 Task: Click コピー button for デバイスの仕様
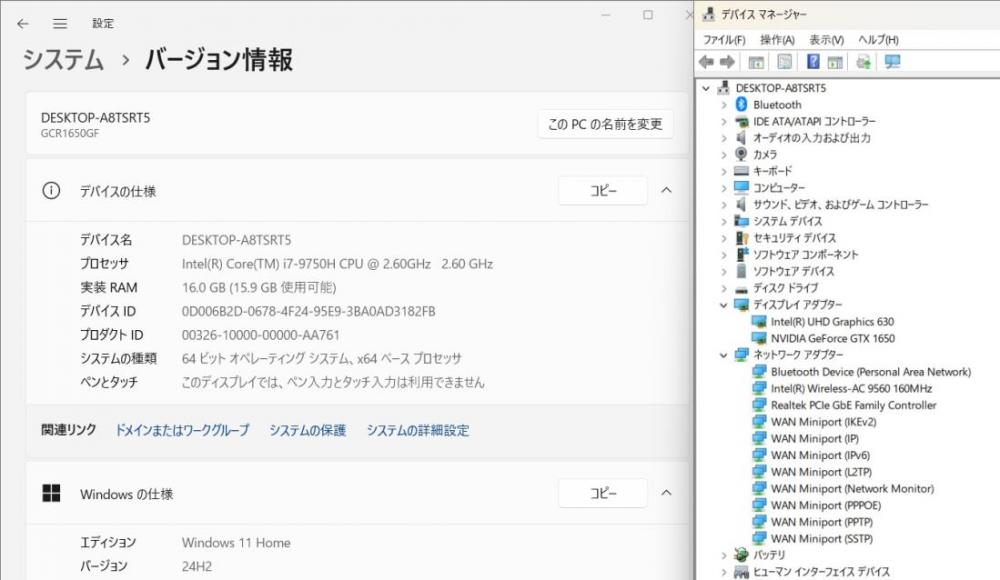click(603, 190)
